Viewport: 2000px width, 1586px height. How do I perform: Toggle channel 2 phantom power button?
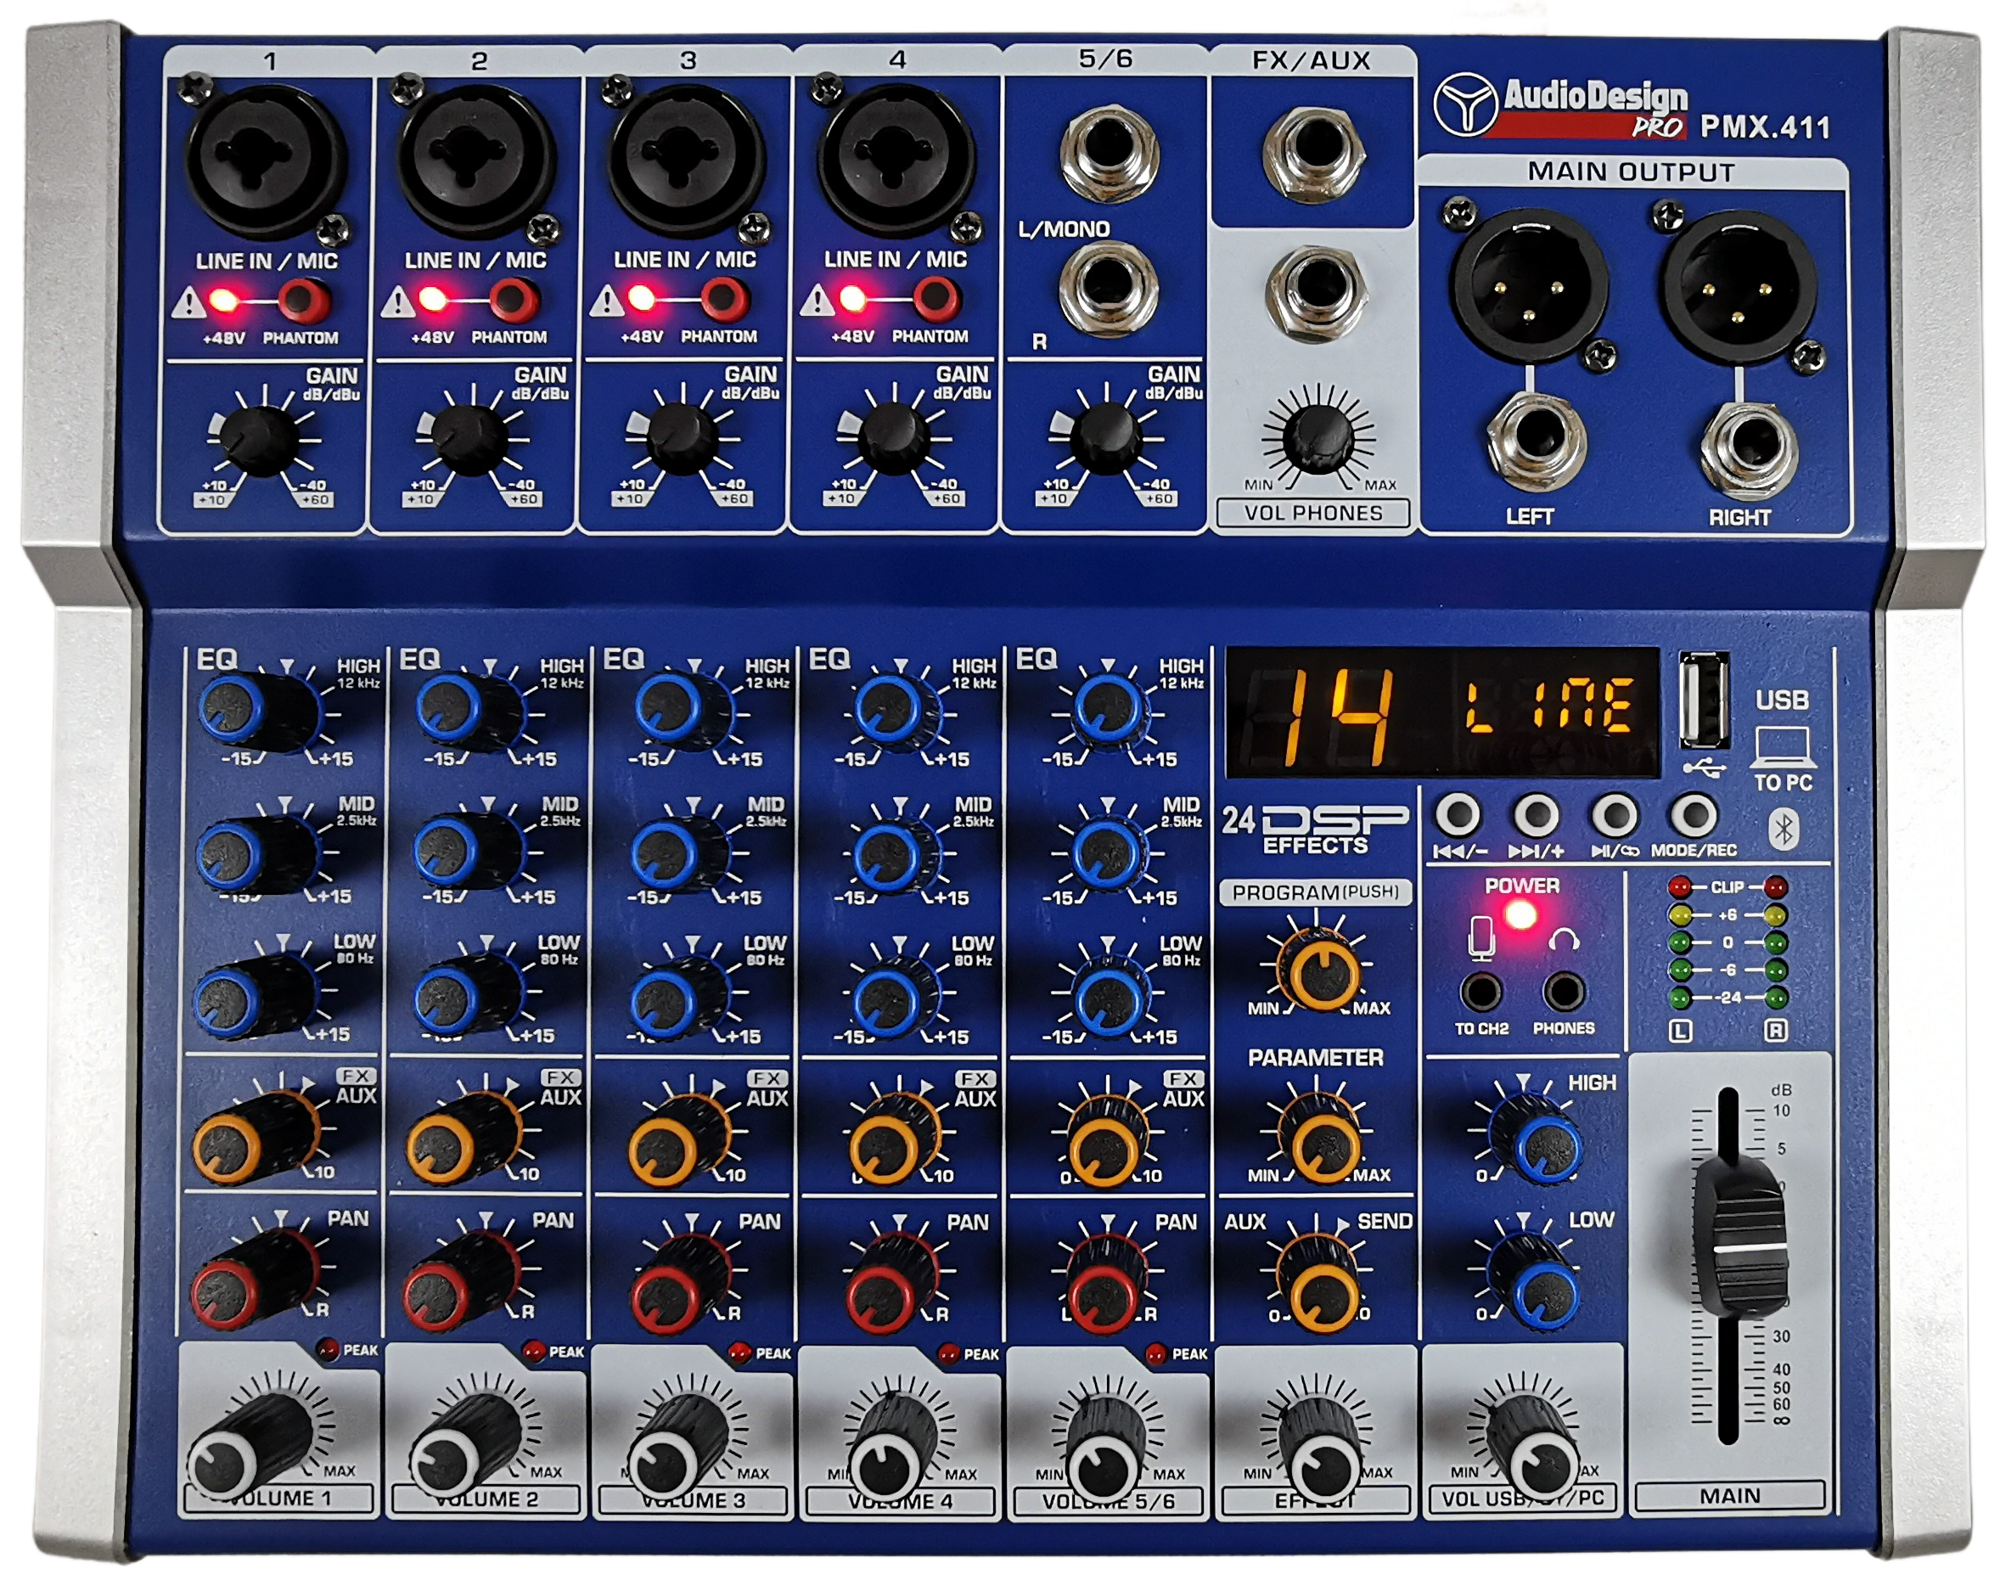pyautogui.click(x=512, y=298)
